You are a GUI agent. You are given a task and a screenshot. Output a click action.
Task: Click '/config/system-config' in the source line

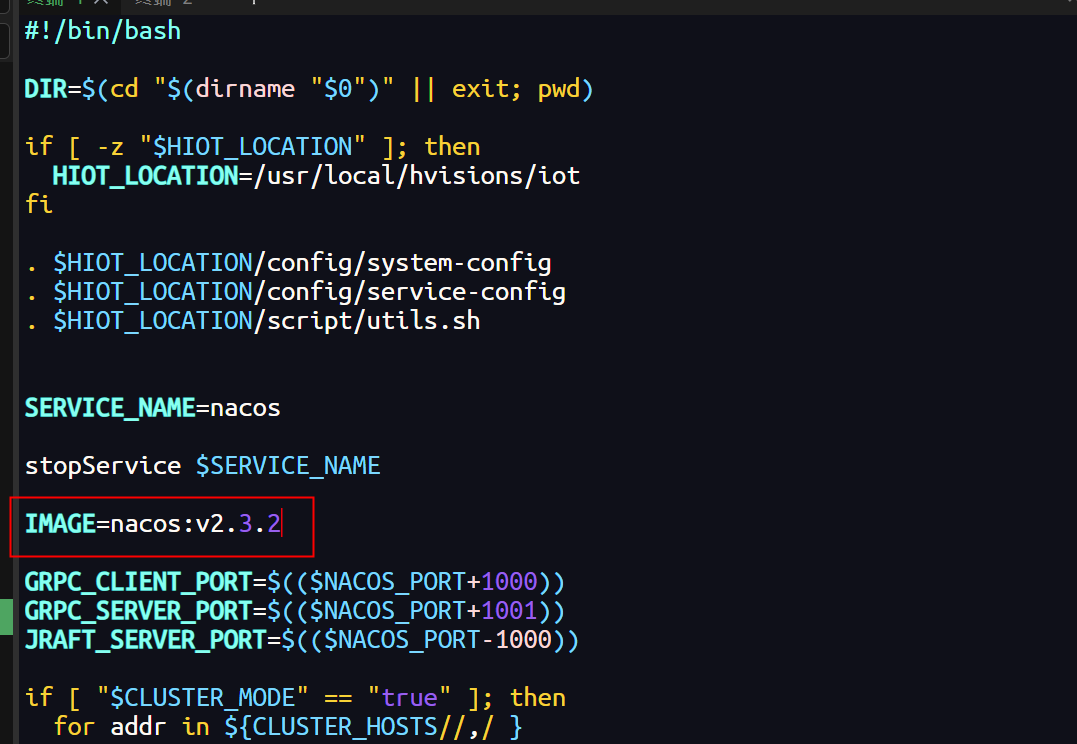pyautogui.click(x=402, y=264)
